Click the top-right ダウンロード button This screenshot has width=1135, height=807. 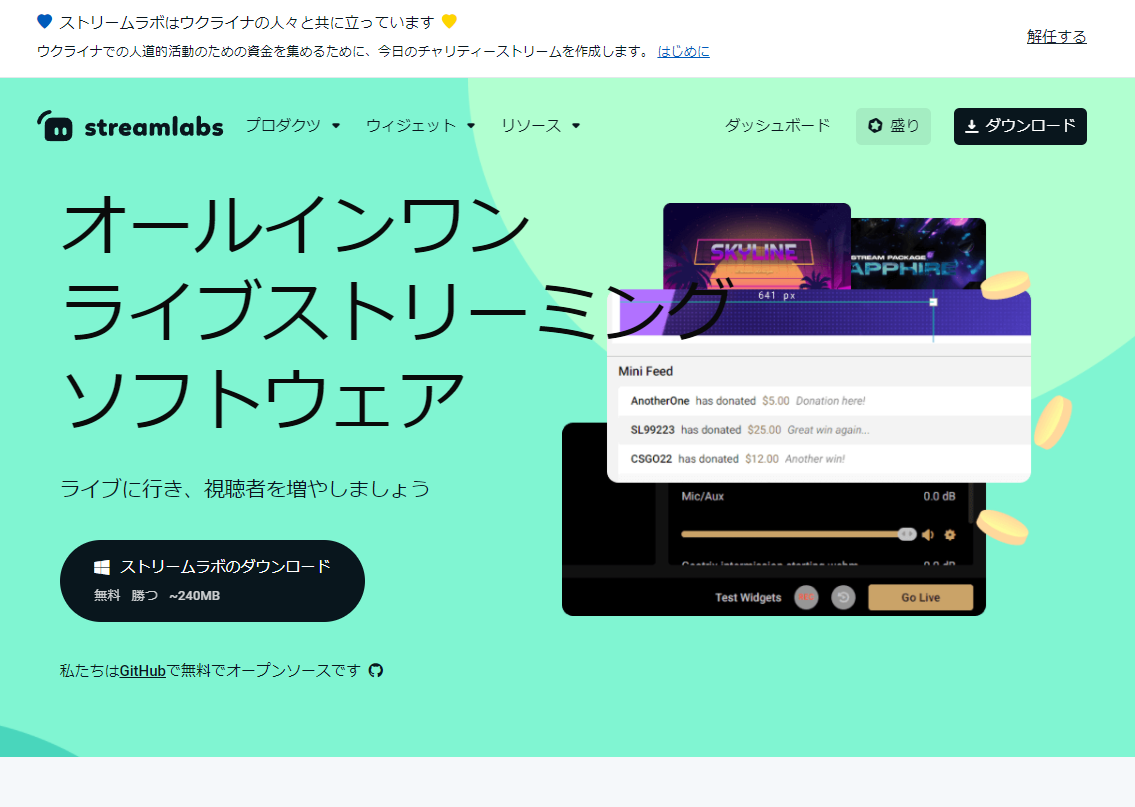(x=1020, y=126)
